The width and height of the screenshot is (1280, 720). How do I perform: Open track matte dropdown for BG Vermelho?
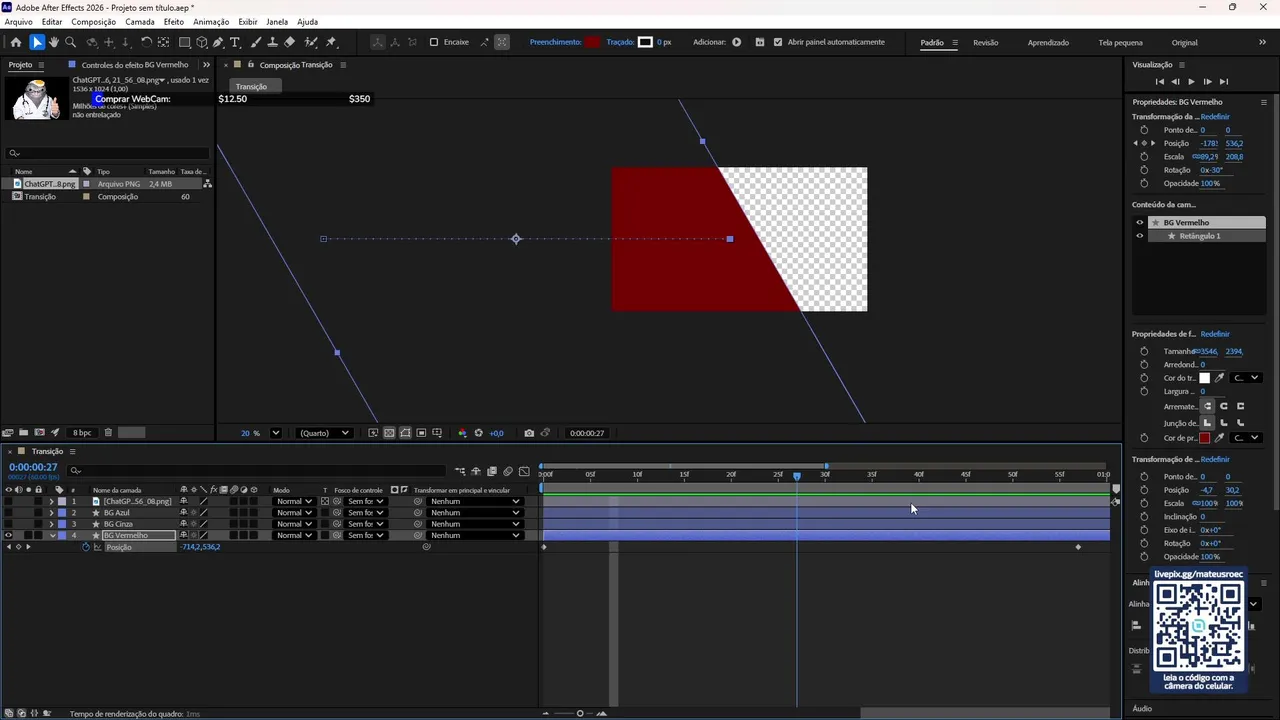point(365,535)
